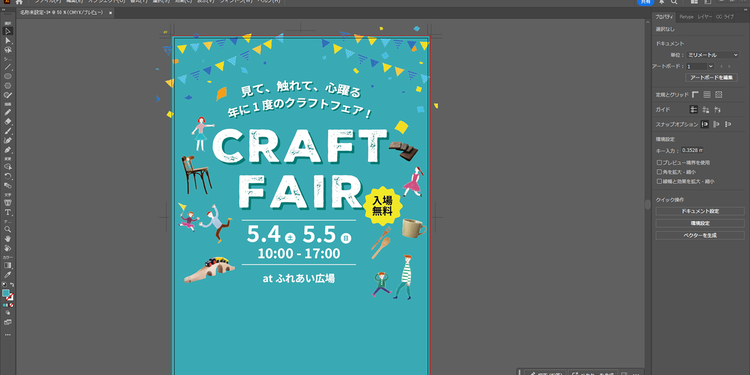Click the default fill and stroke icon
The width and height of the screenshot is (750, 375).
[4, 285]
